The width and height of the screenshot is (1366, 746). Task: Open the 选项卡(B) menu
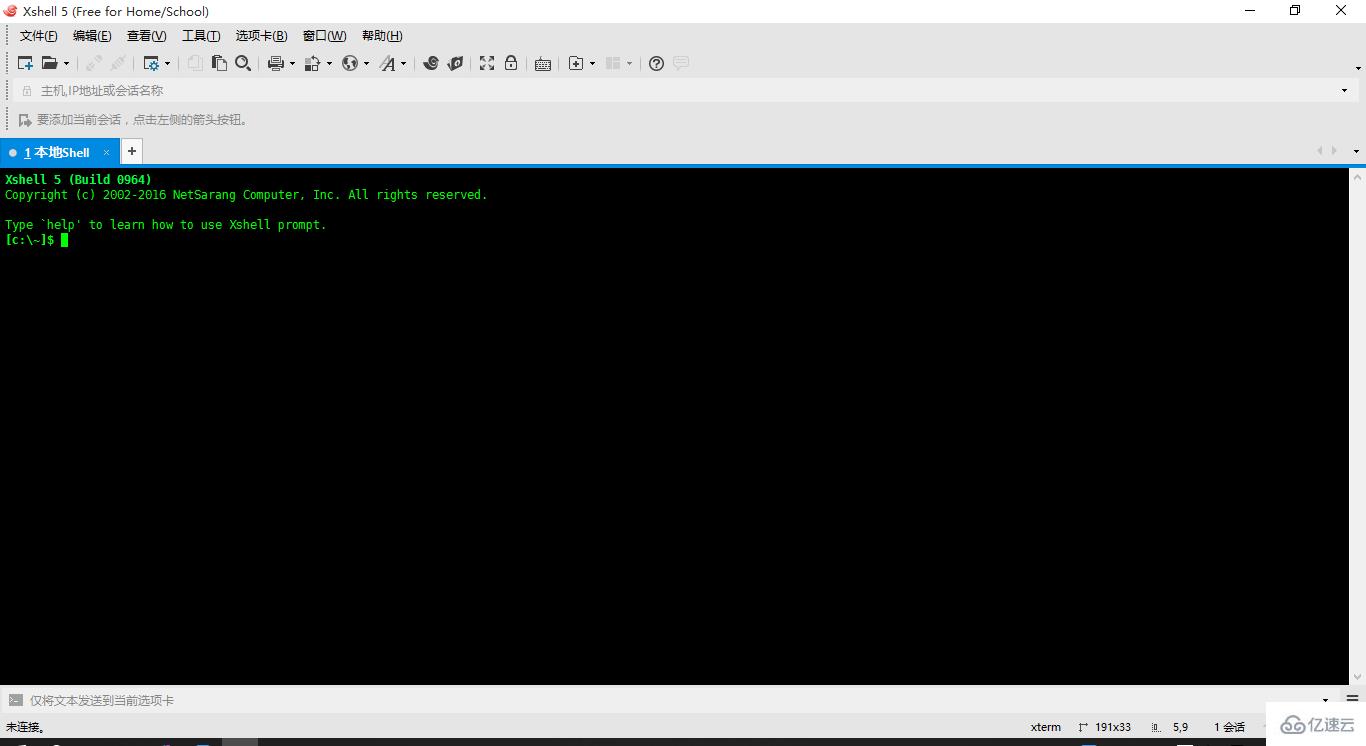[261, 36]
